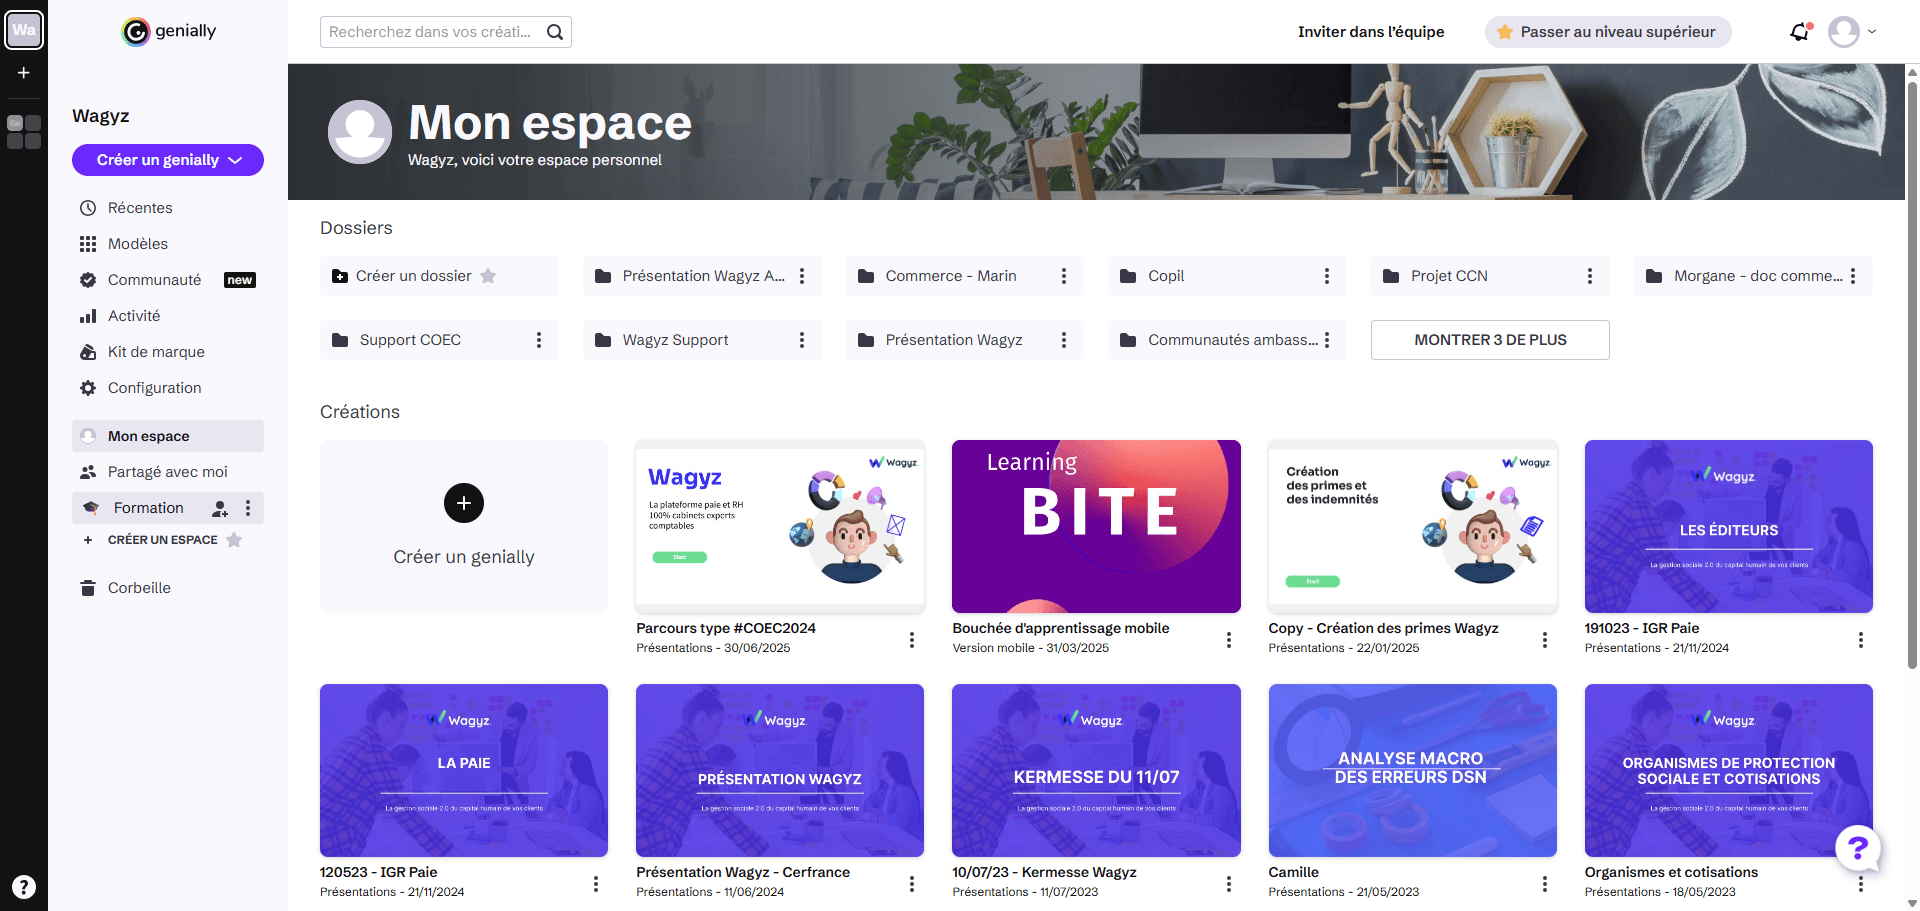1920x911 pixels.
Task: Open Les Éditeurs thumbnail
Action: click(1729, 527)
